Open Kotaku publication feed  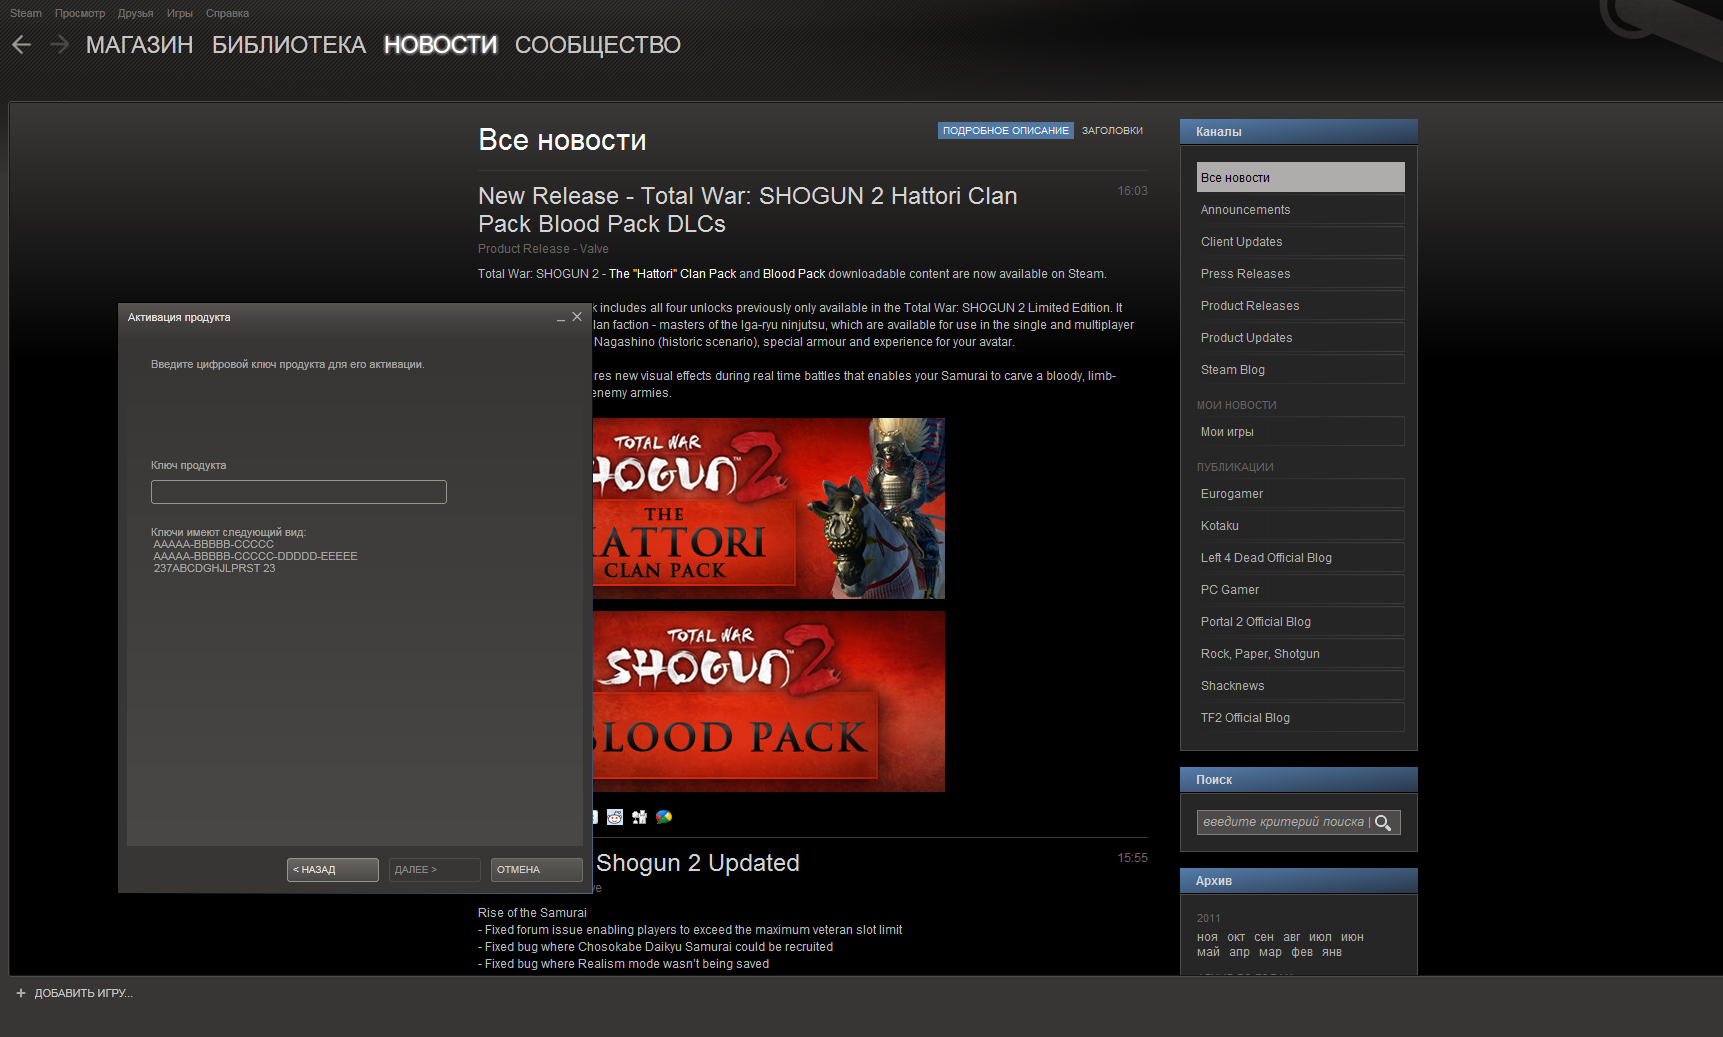click(1301, 526)
